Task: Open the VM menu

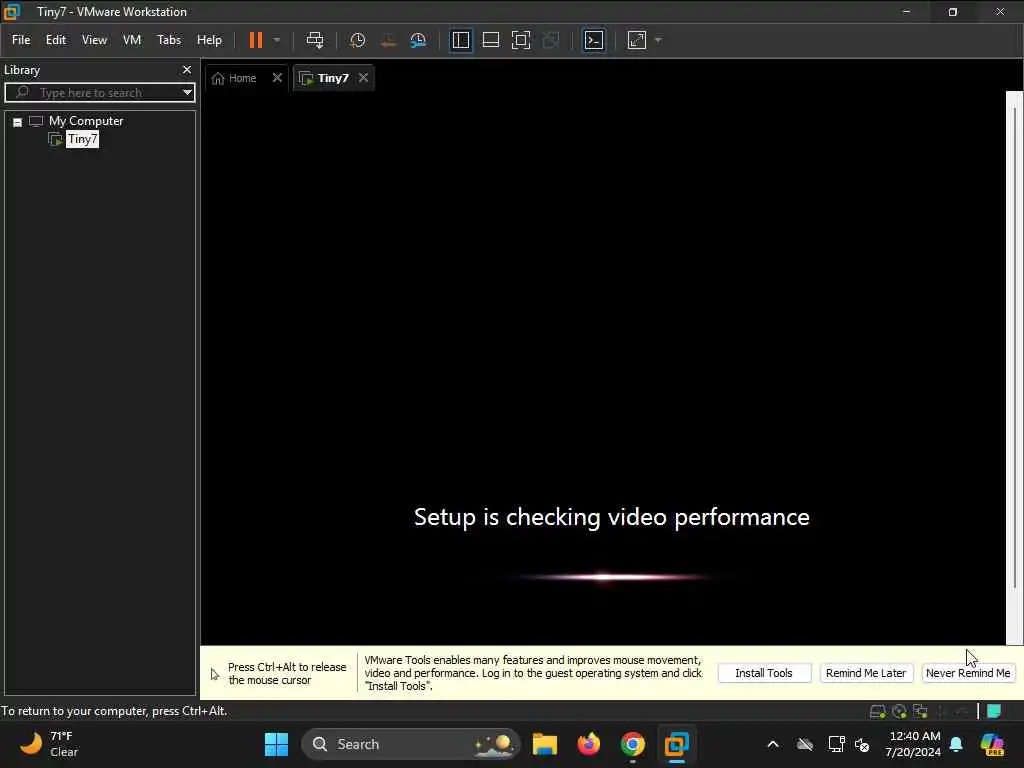Action: pyautogui.click(x=132, y=40)
